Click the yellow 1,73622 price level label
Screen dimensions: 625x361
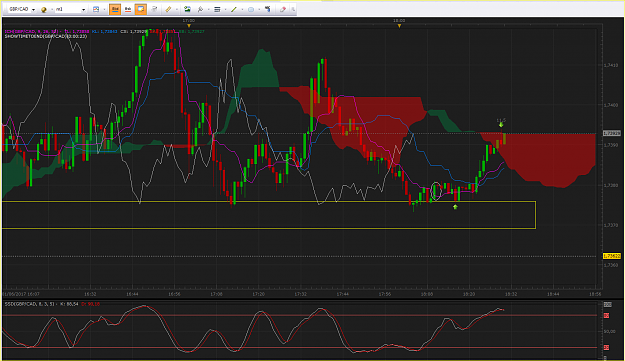(x=612, y=256)
